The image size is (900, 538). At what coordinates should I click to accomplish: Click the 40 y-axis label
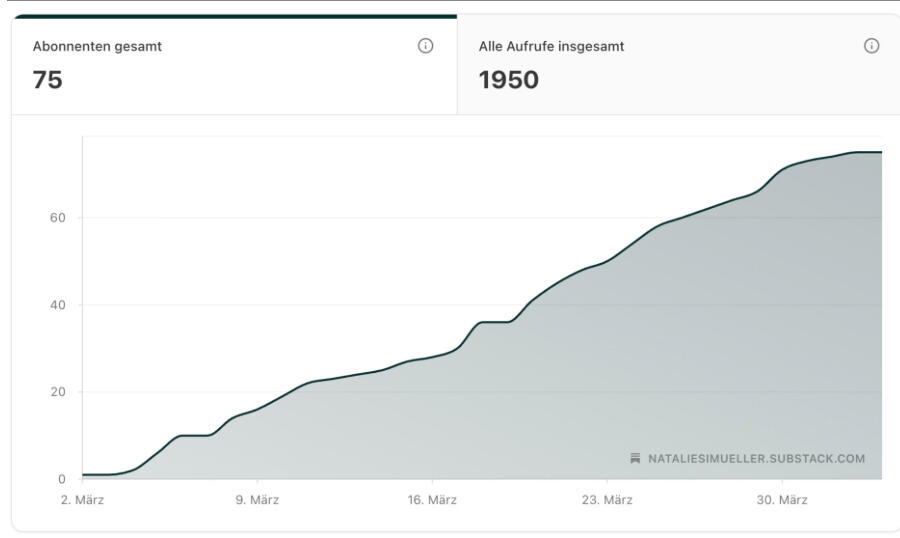(57, 305)
